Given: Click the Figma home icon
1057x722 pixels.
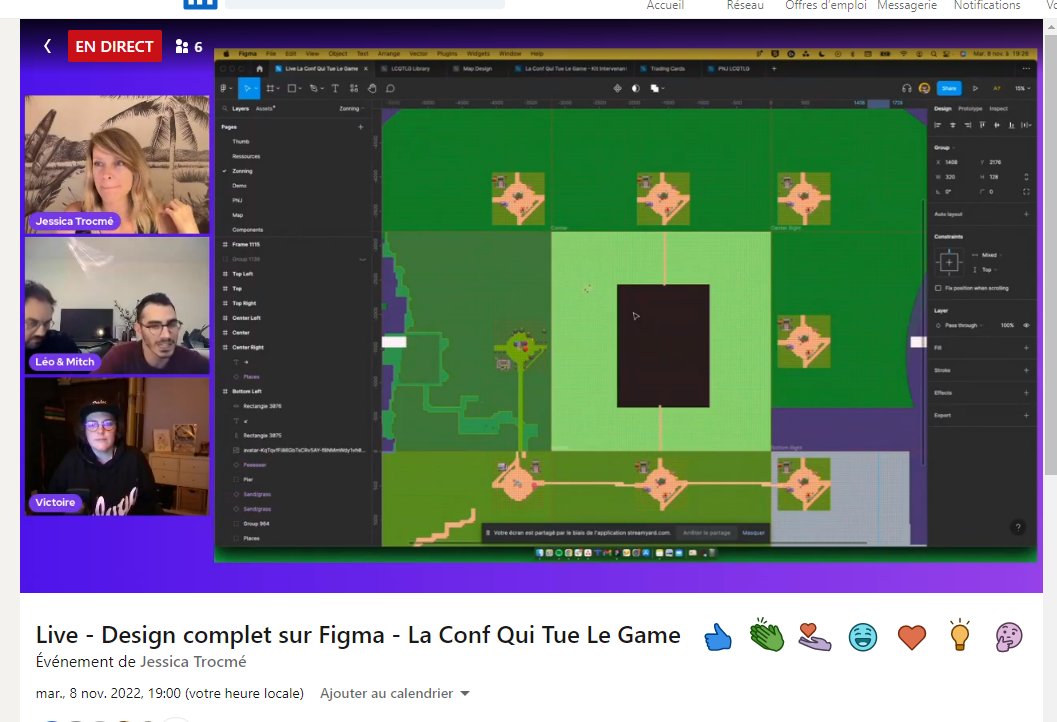Looking at the screenshot, I should point(260,69).
